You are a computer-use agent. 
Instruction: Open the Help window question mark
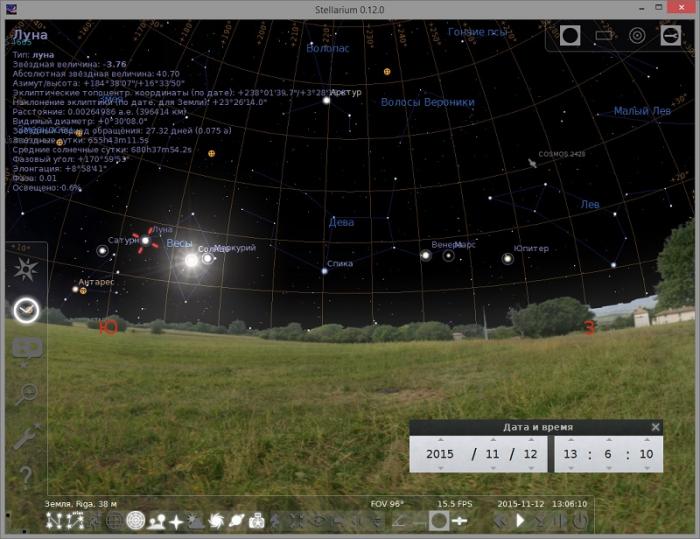click(26, 477)
